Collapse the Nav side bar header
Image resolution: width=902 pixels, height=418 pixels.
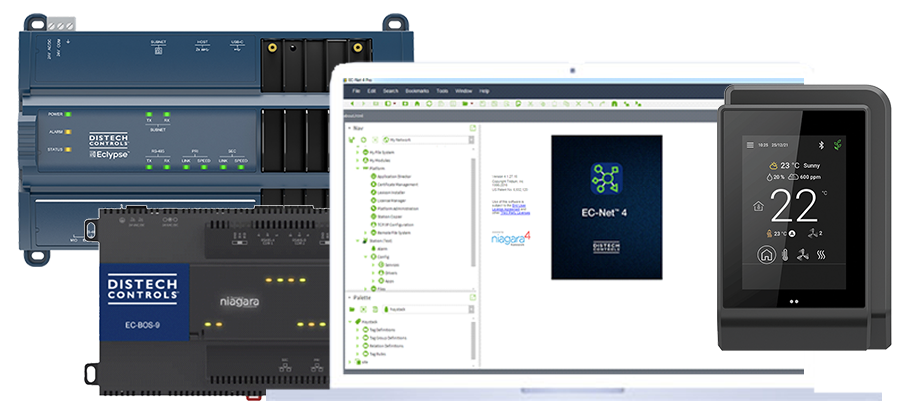point(349,128)
